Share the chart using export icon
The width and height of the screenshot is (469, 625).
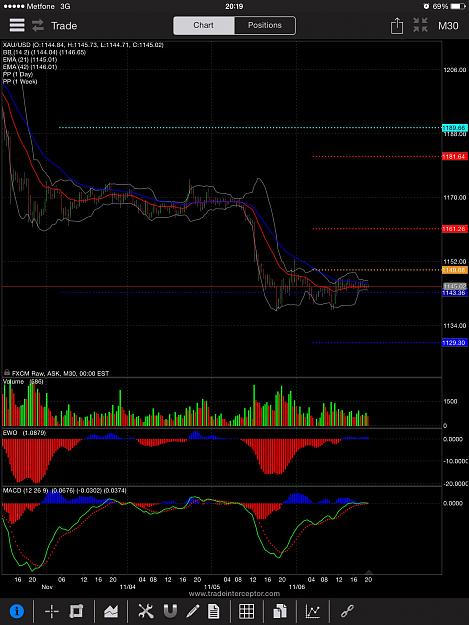[397, 26]
